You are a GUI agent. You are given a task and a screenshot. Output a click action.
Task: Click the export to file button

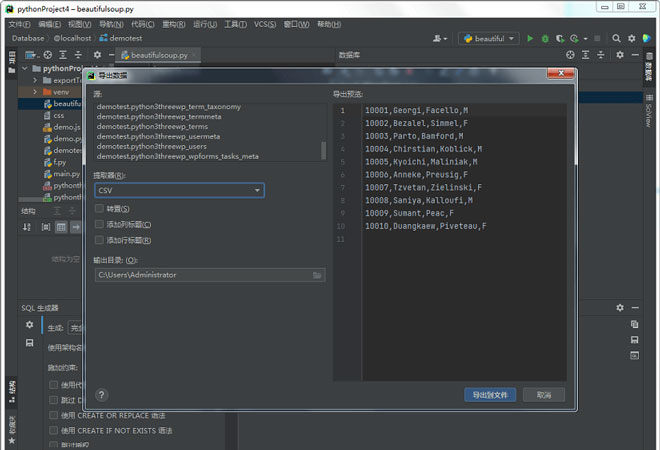[490, 395]
